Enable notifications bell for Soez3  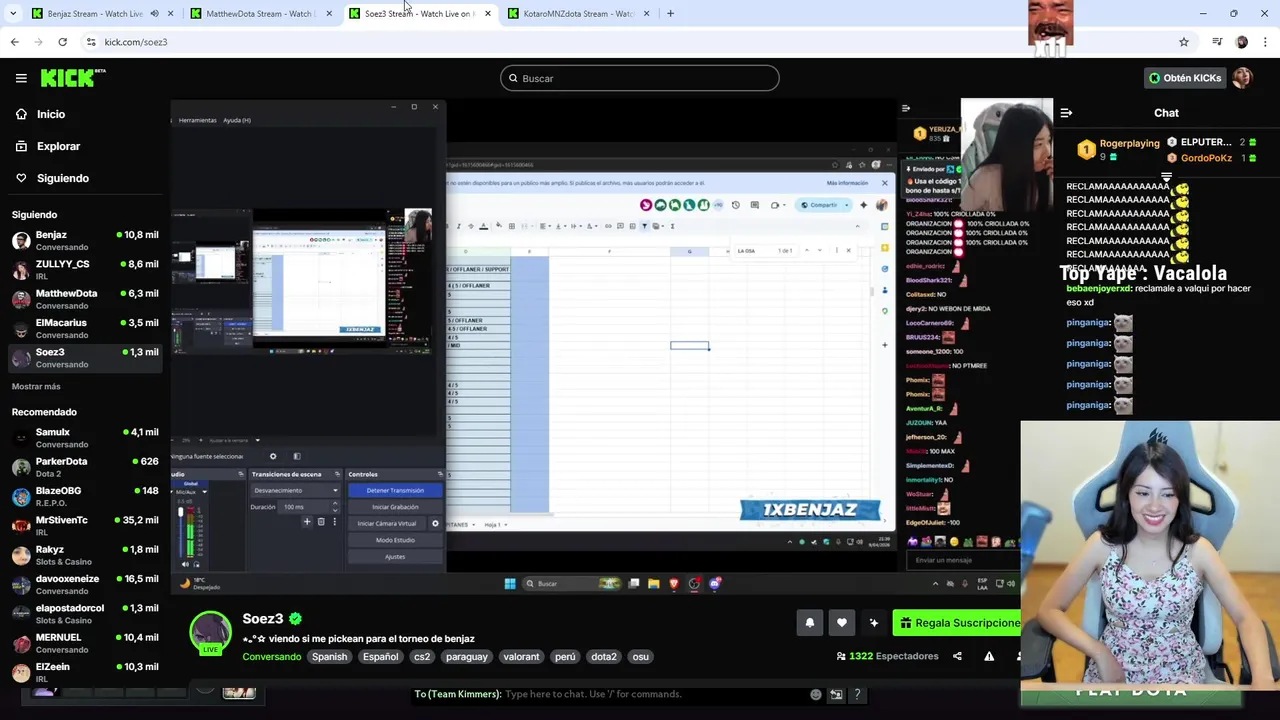point(810,623)
